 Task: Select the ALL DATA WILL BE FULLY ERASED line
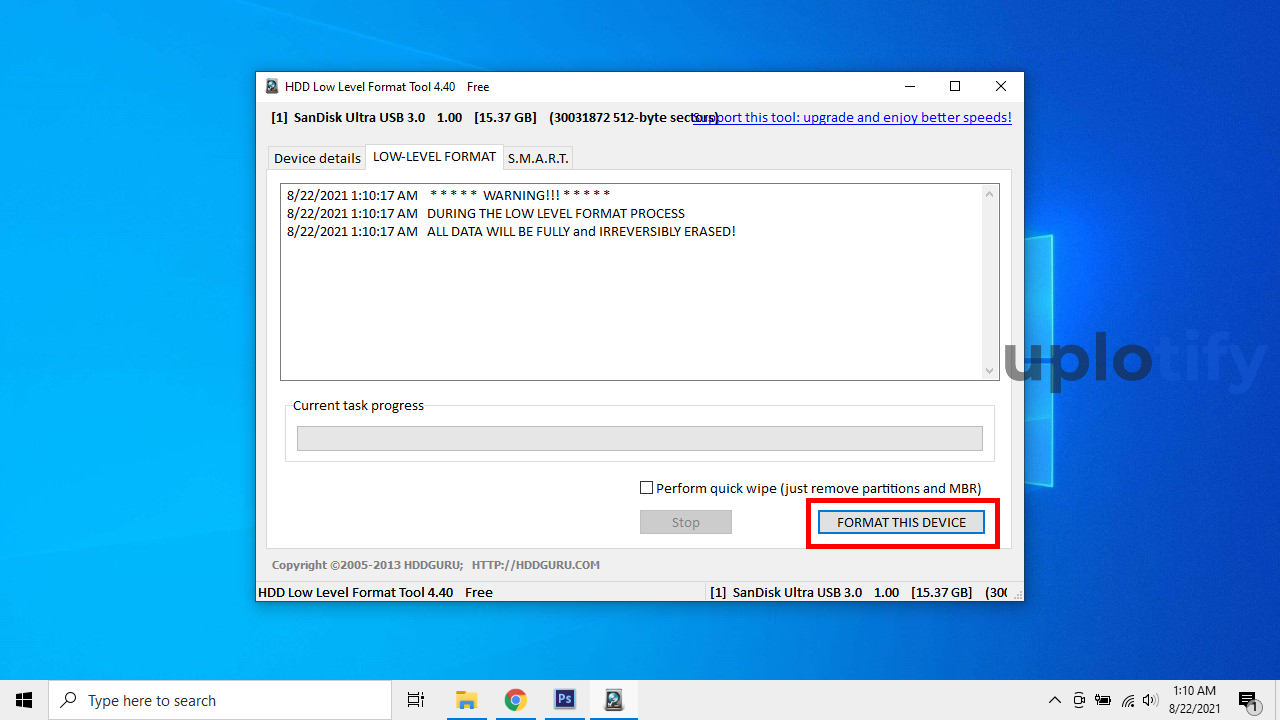coord(511,231)
